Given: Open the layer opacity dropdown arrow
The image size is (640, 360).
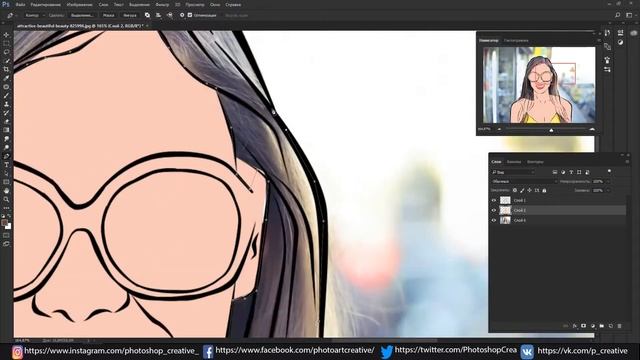Looking at the screenshot, I should [608, 181].
